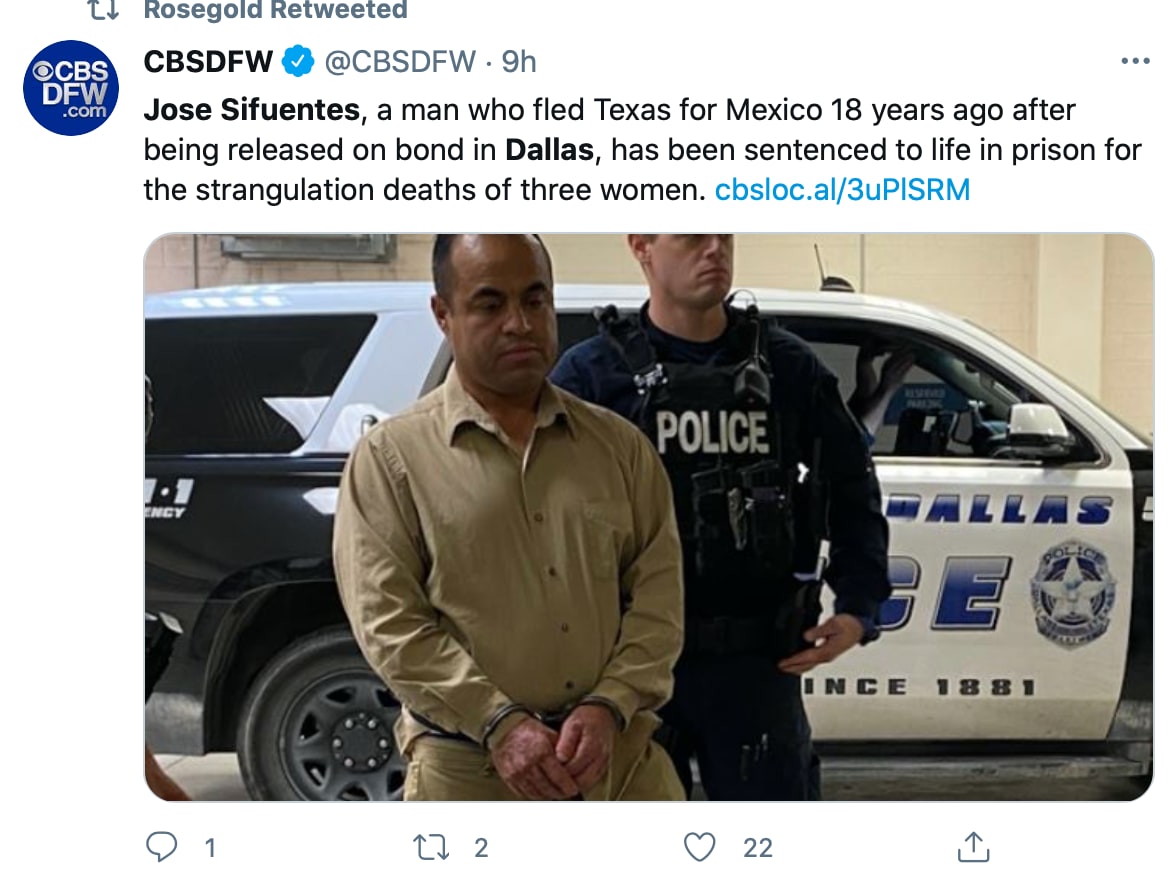
Task: Open the three-dot more options menu
Action: pos(1135,62)
